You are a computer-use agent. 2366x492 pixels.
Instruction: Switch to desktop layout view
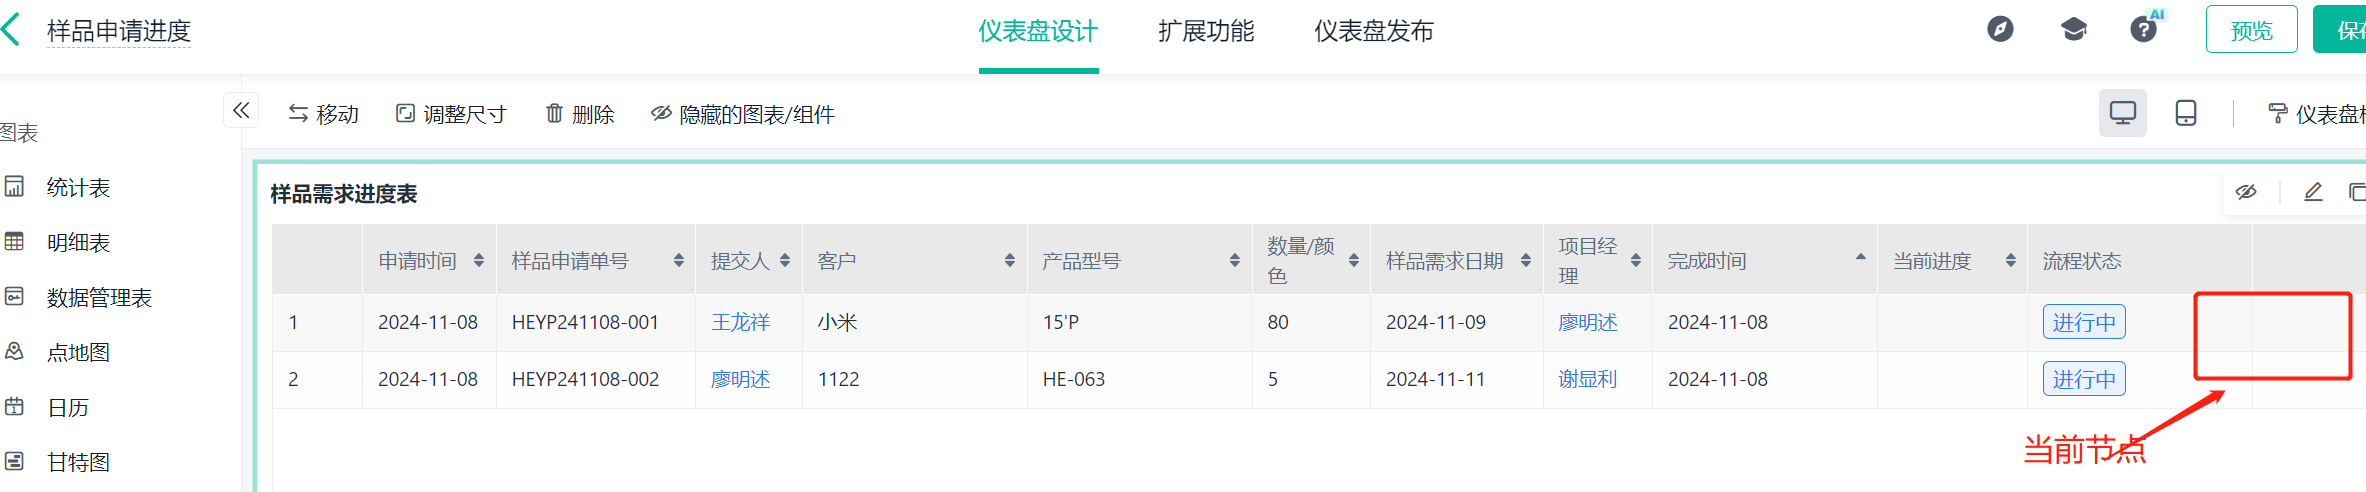coord(2122,113)
